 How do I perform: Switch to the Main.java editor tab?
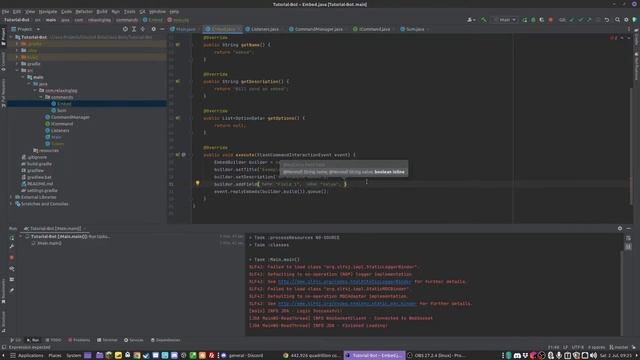[x=185, y=29]
